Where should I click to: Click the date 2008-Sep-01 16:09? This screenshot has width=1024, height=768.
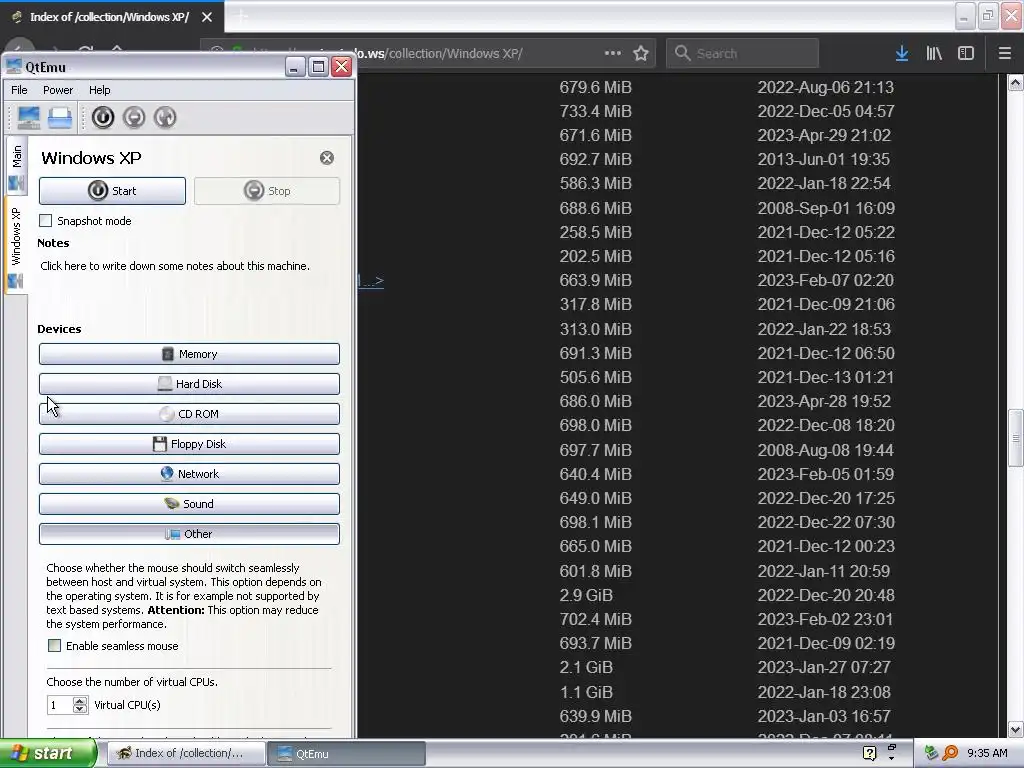point(825,208)
